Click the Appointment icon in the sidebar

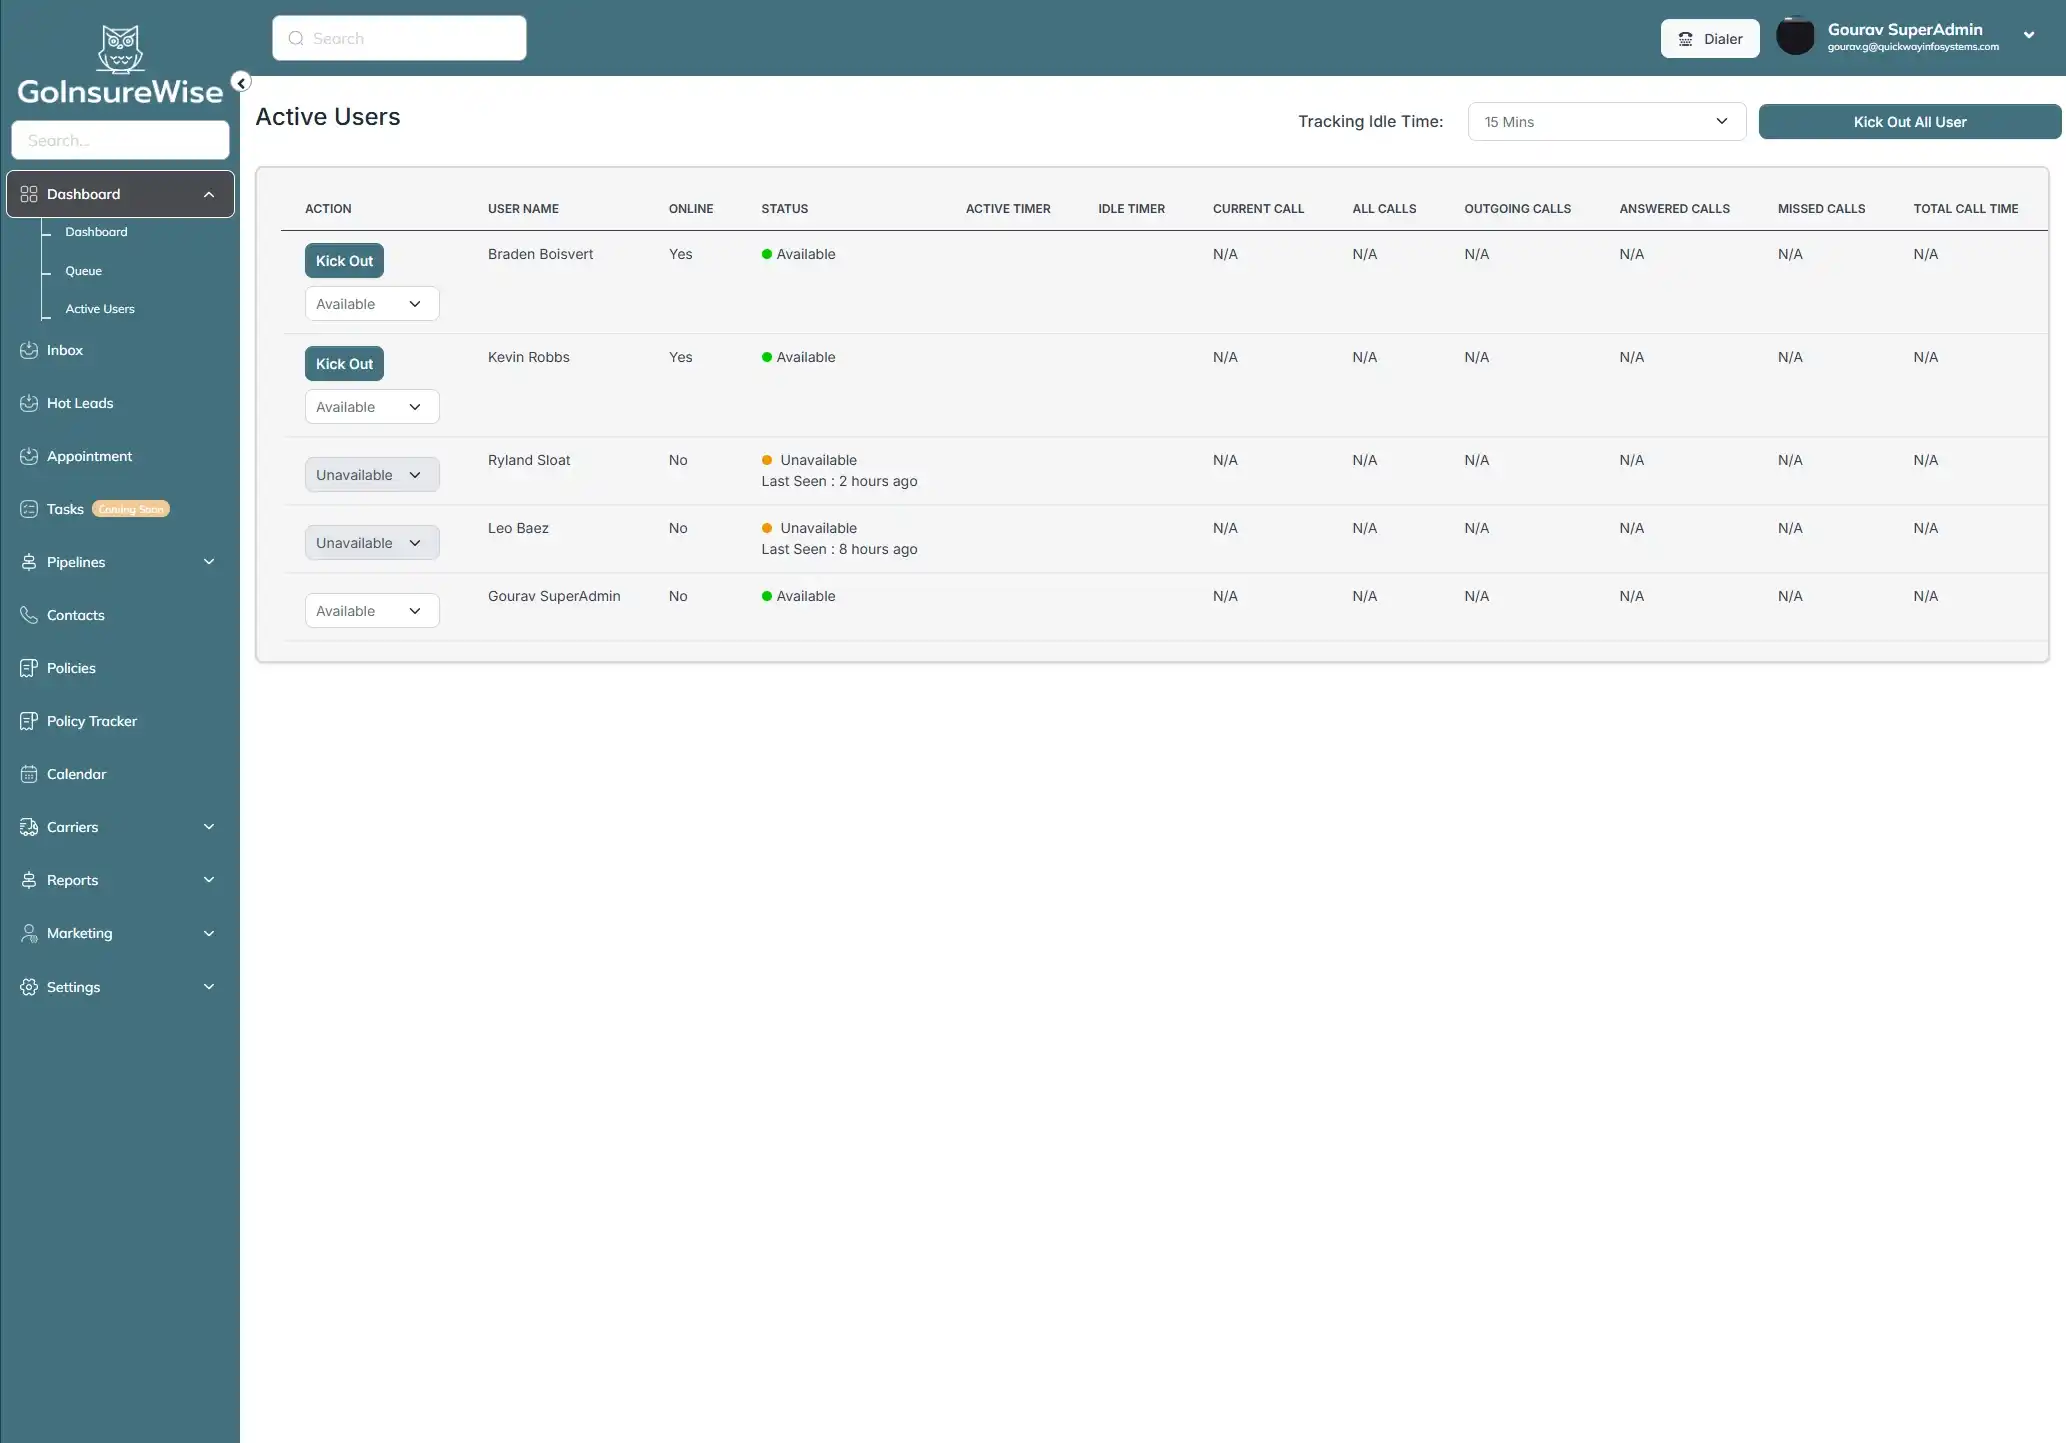point(29,456)
